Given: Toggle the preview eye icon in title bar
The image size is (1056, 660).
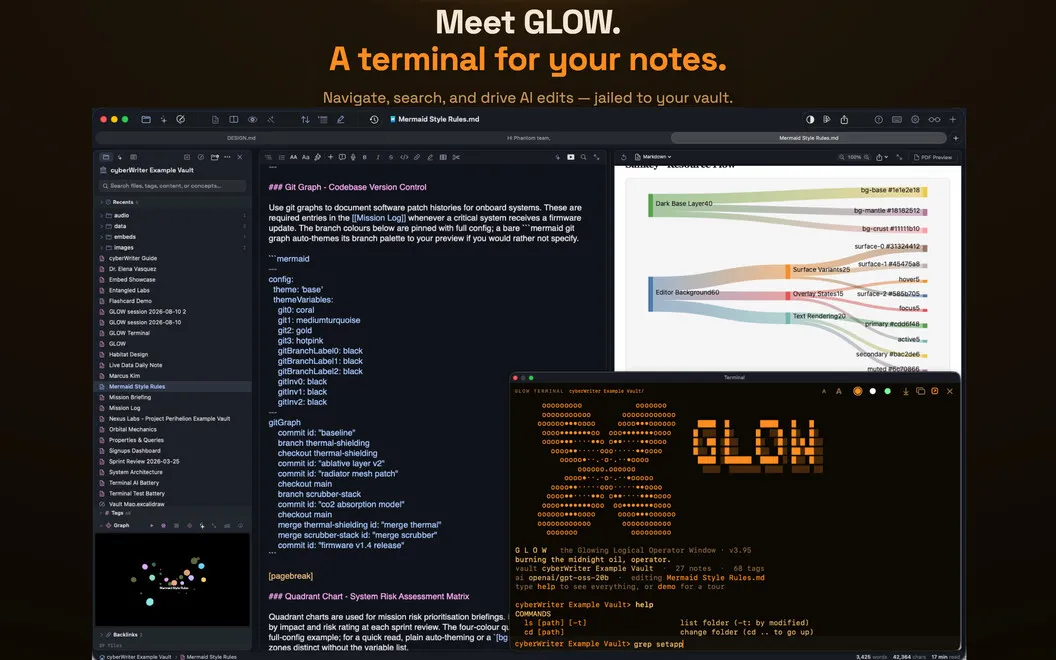Looking at the screenshot, I should pyautogui.click(x=253, y=119).
